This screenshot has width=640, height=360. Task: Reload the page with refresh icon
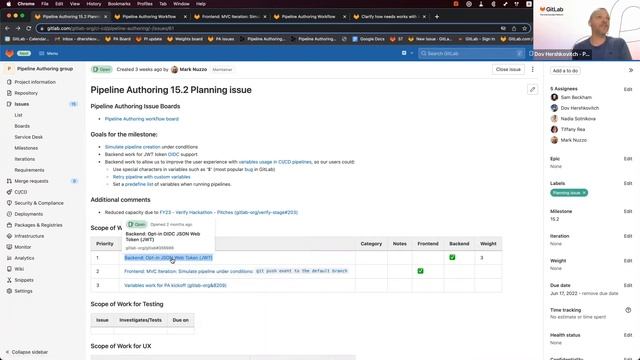pyautogui.click(x=29, y=28)
